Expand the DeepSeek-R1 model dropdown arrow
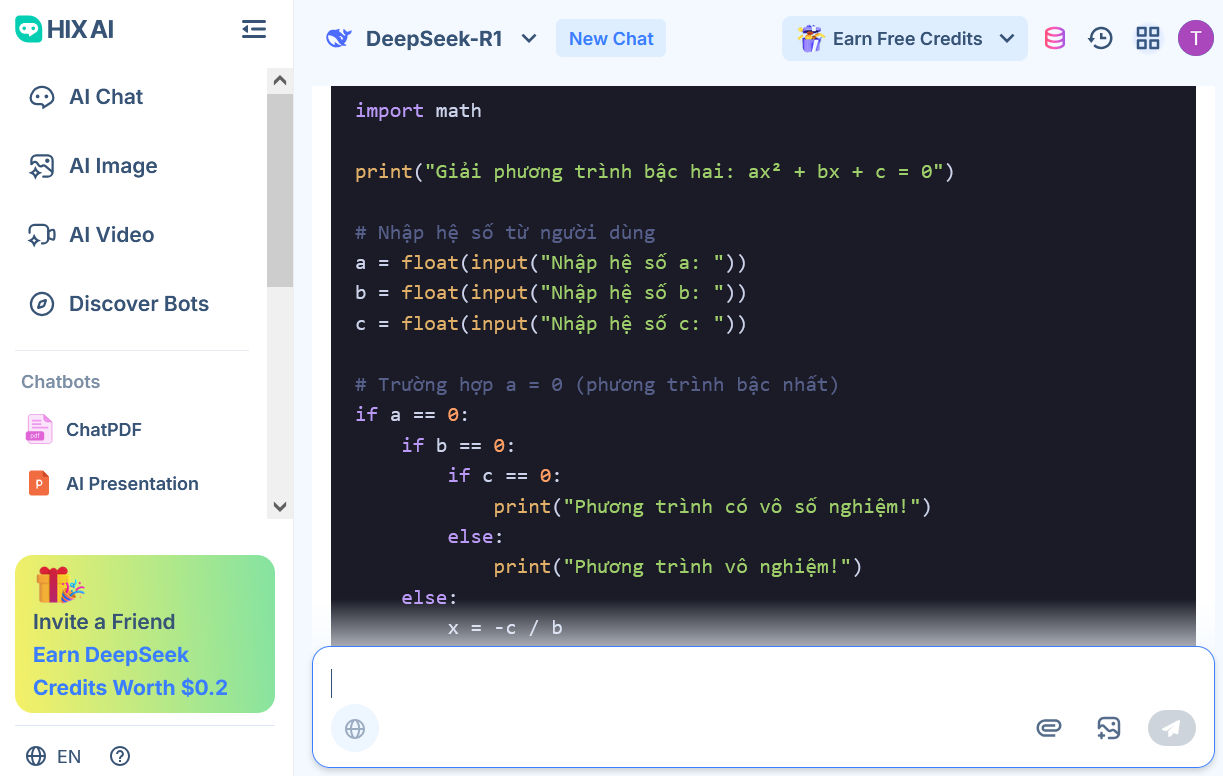Screen dimensions: 1223x776 [x=529, y=39]
